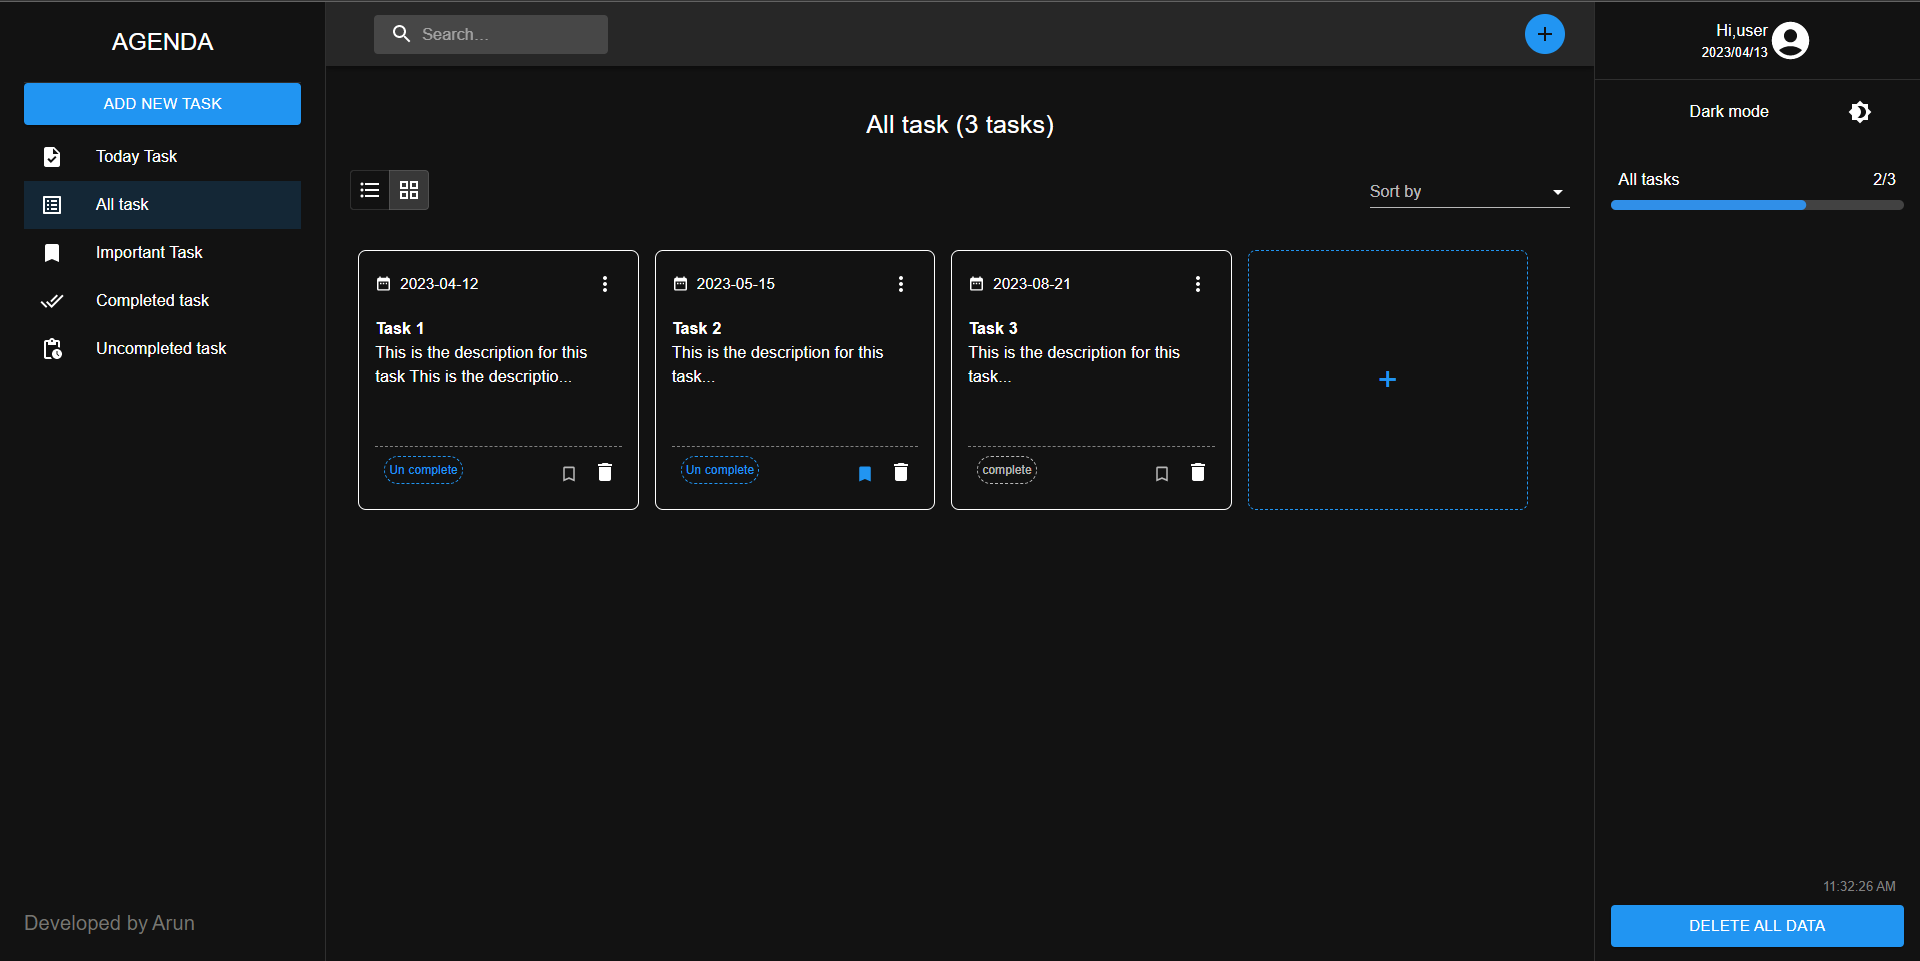Image resolution: width=1920 pixels, height=961 pixels.
Task: Click the Task 2 title text
Action: click(x=696, y=328)
